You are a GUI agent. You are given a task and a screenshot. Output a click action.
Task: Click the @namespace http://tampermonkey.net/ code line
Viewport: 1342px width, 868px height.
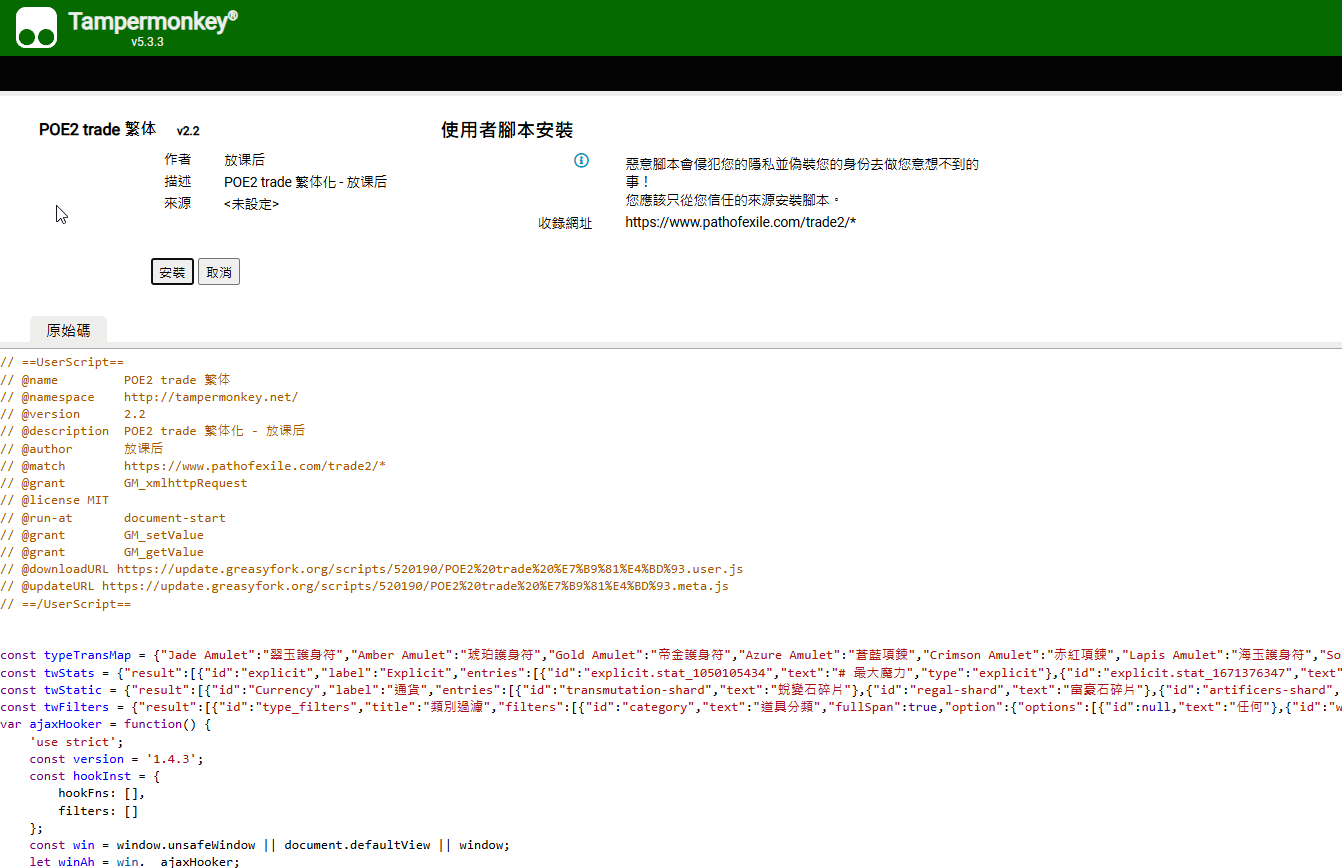[x=149, y=397]
